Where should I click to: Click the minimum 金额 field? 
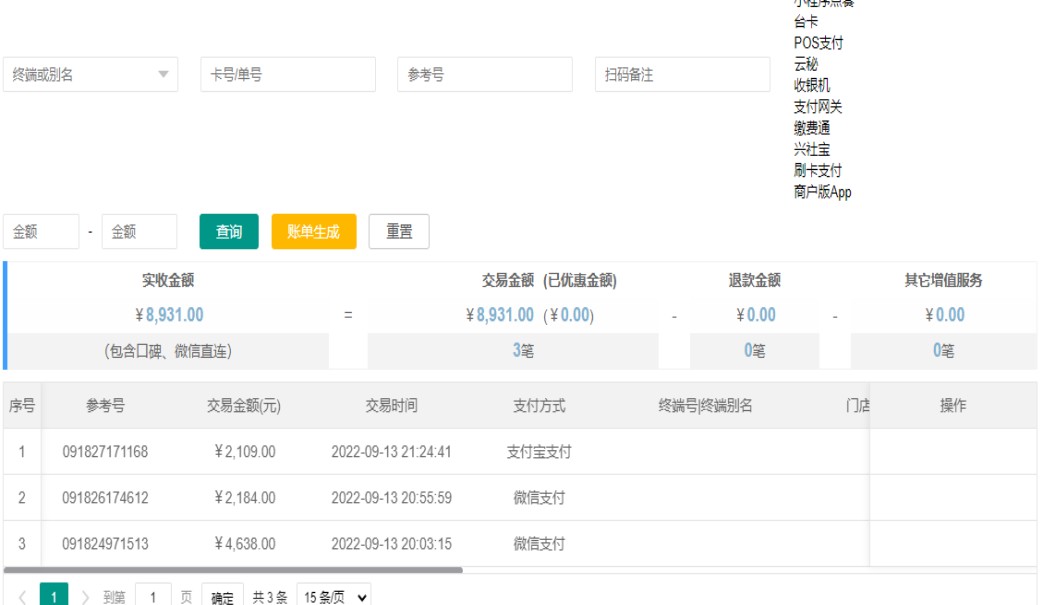[x=41, y=232]
